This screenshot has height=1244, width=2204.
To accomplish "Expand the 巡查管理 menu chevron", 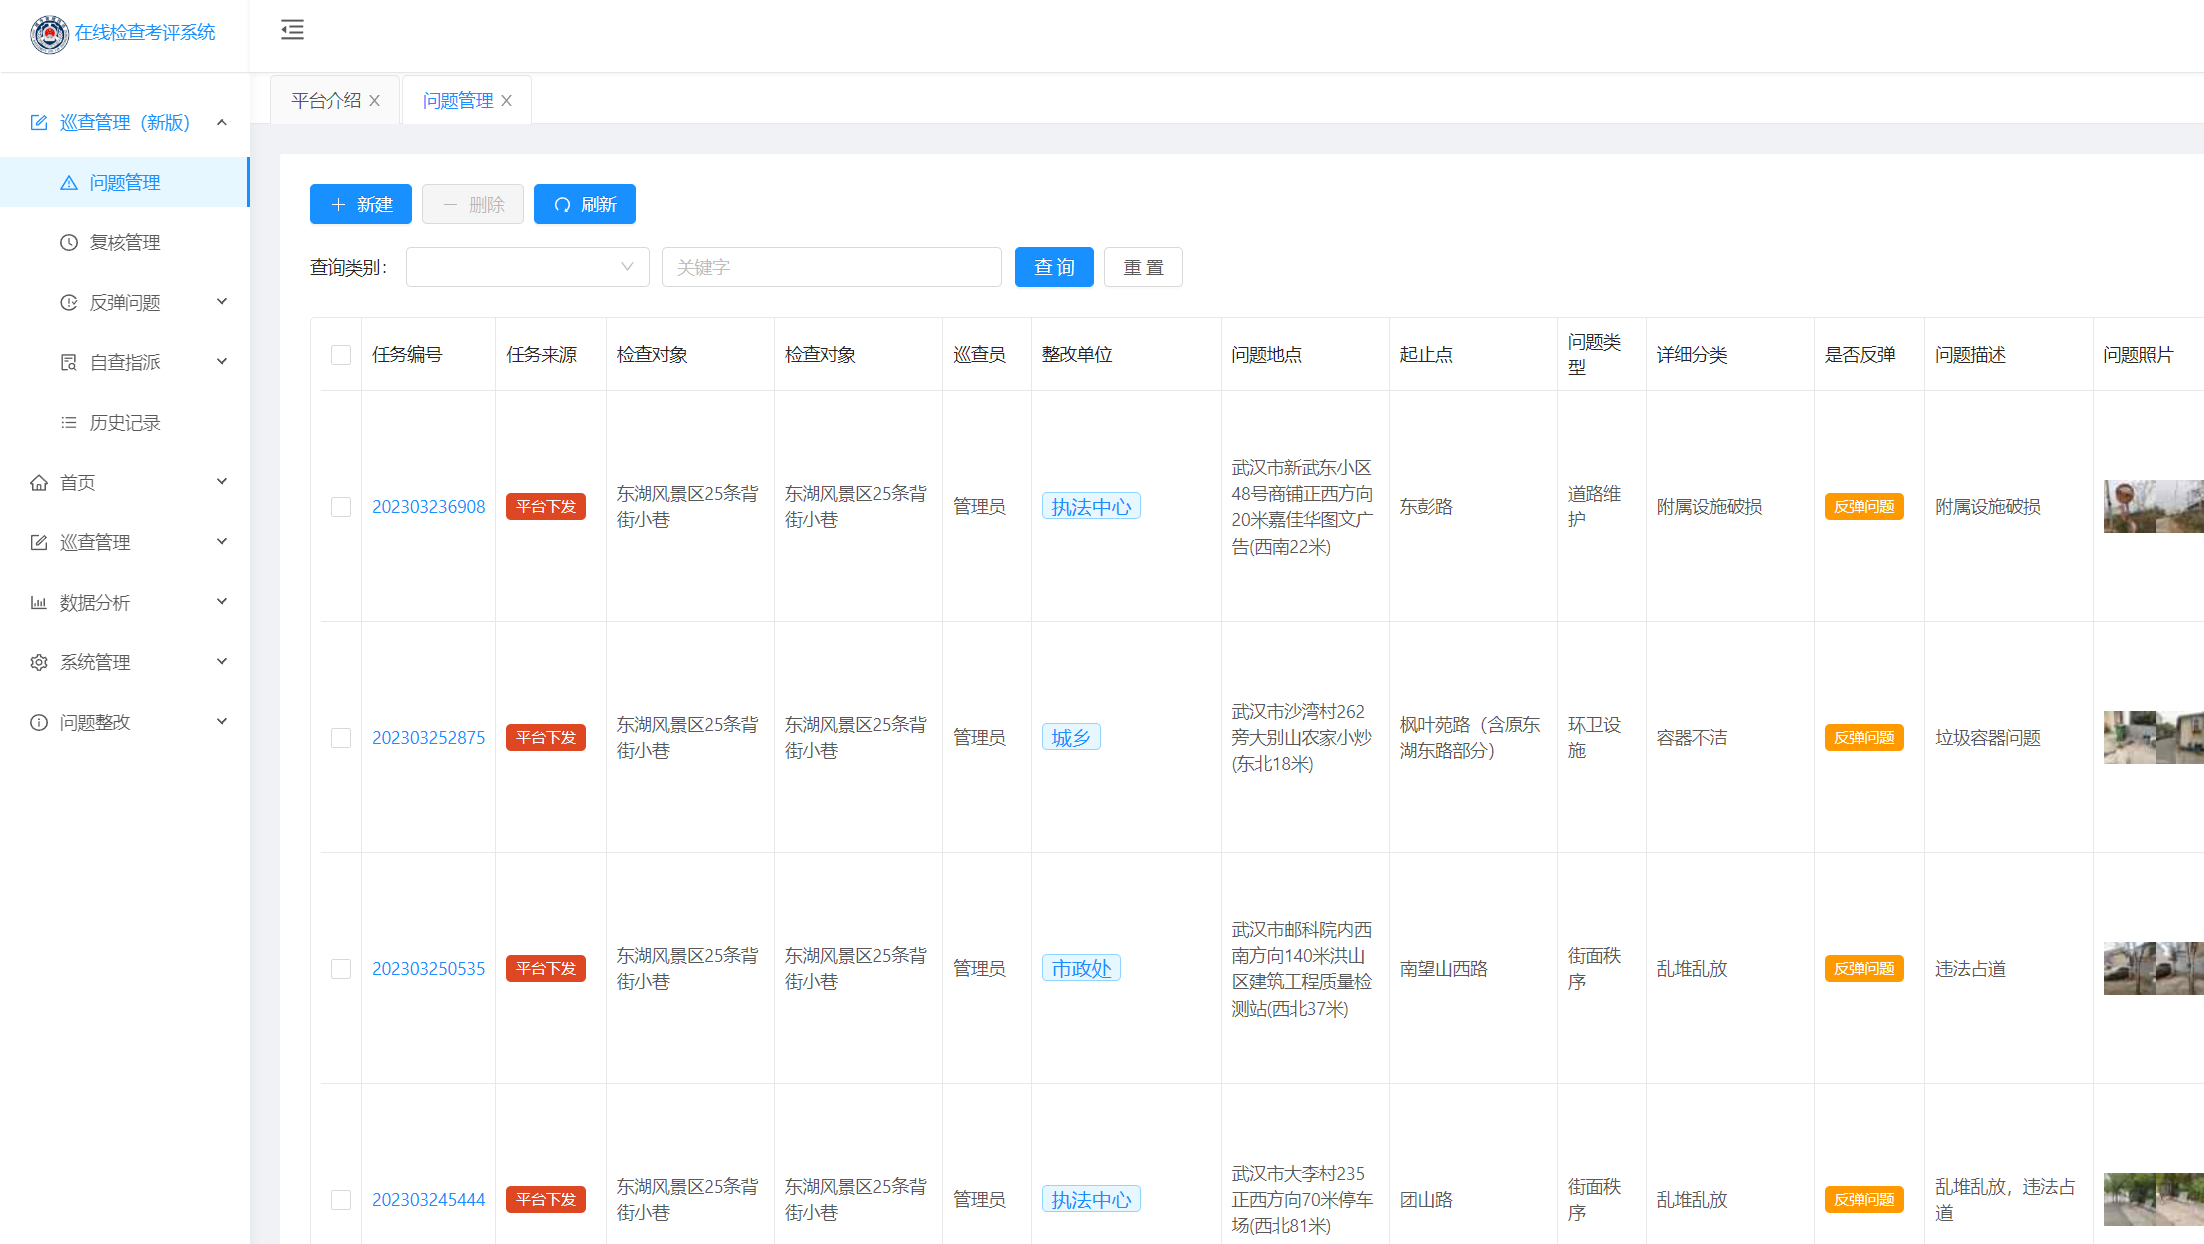I will click(222, 542).
